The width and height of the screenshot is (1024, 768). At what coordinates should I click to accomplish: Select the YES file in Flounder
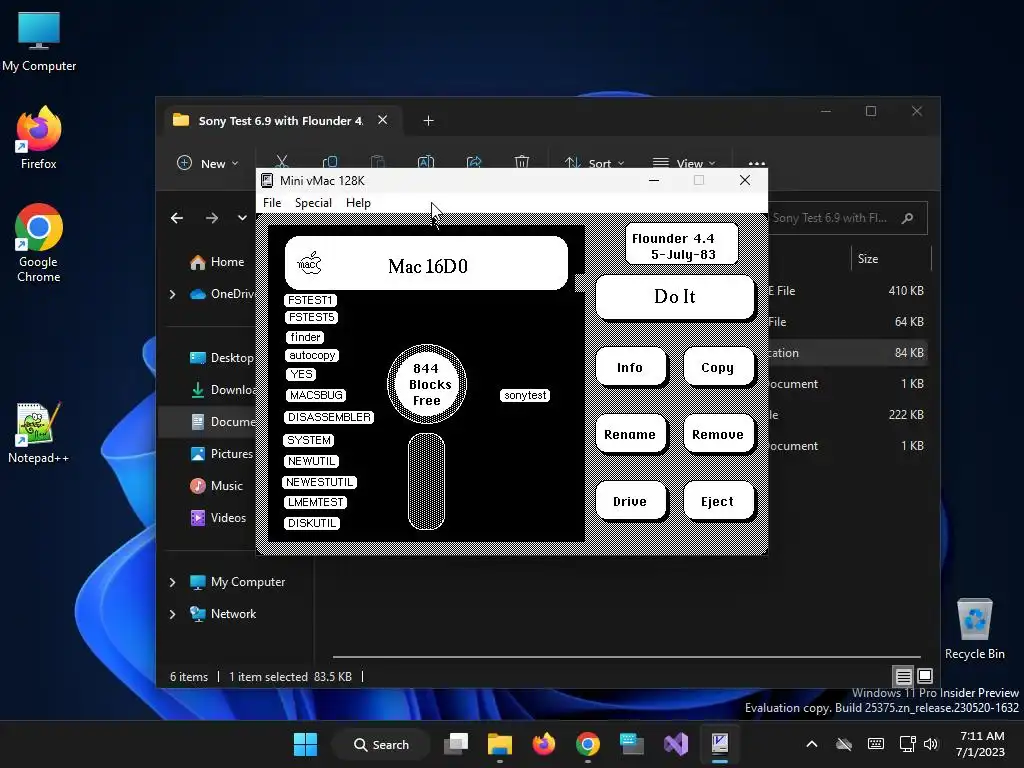click(301, 374)
